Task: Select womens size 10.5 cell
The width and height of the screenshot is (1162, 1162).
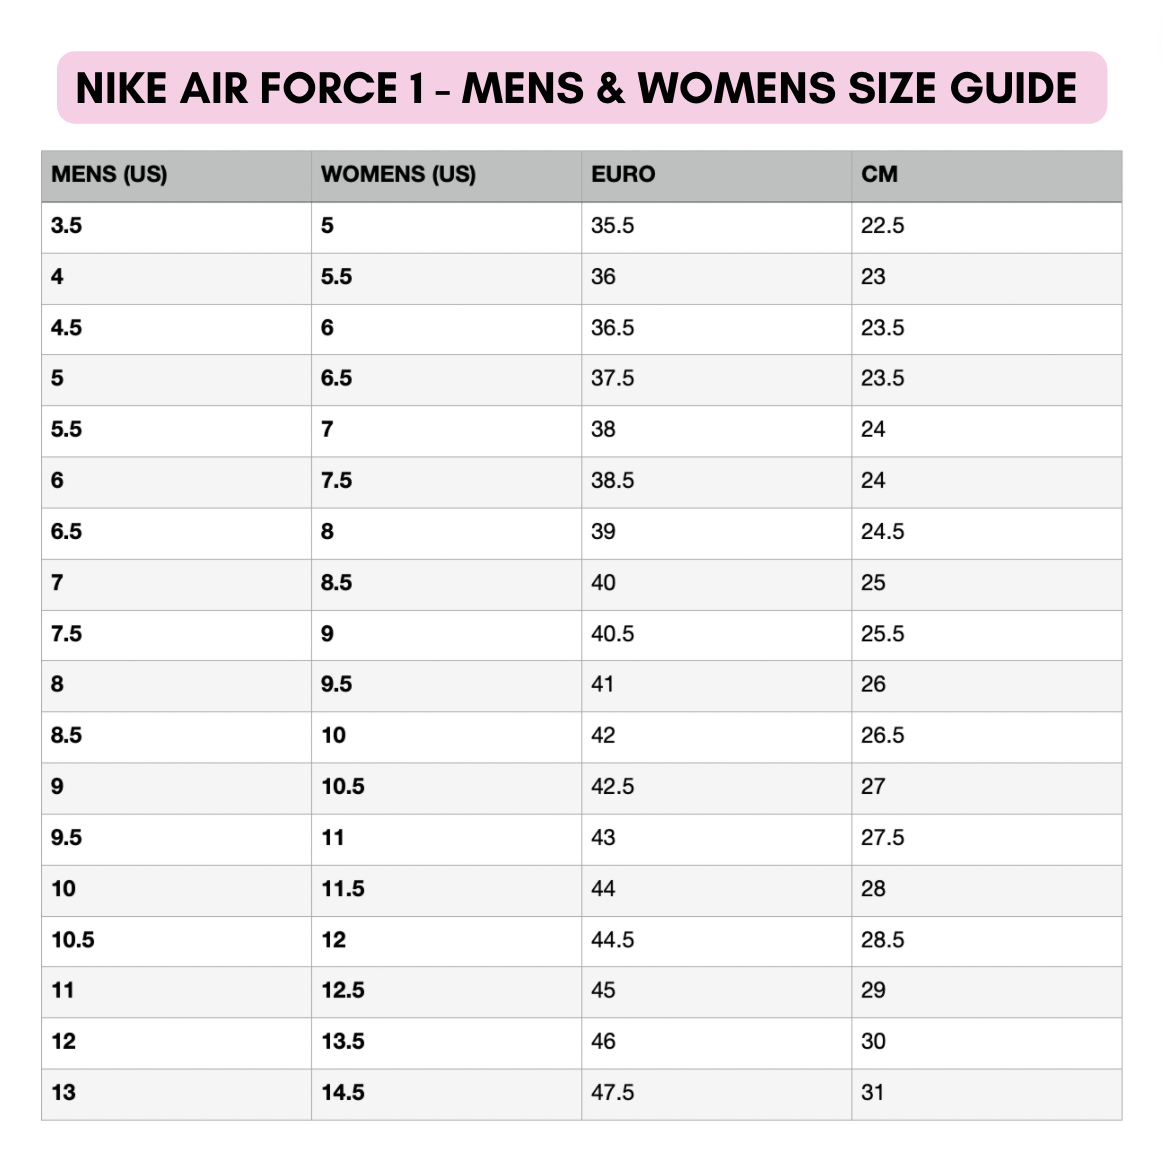Action: point(342,787)
